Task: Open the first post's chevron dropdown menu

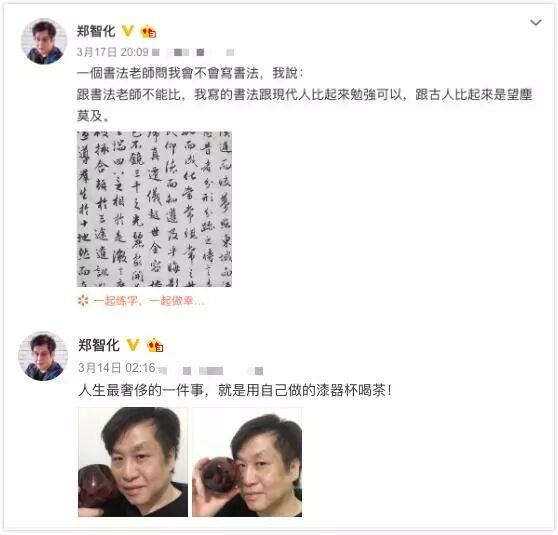Action: pyautogui.click(x=536, y=23)
